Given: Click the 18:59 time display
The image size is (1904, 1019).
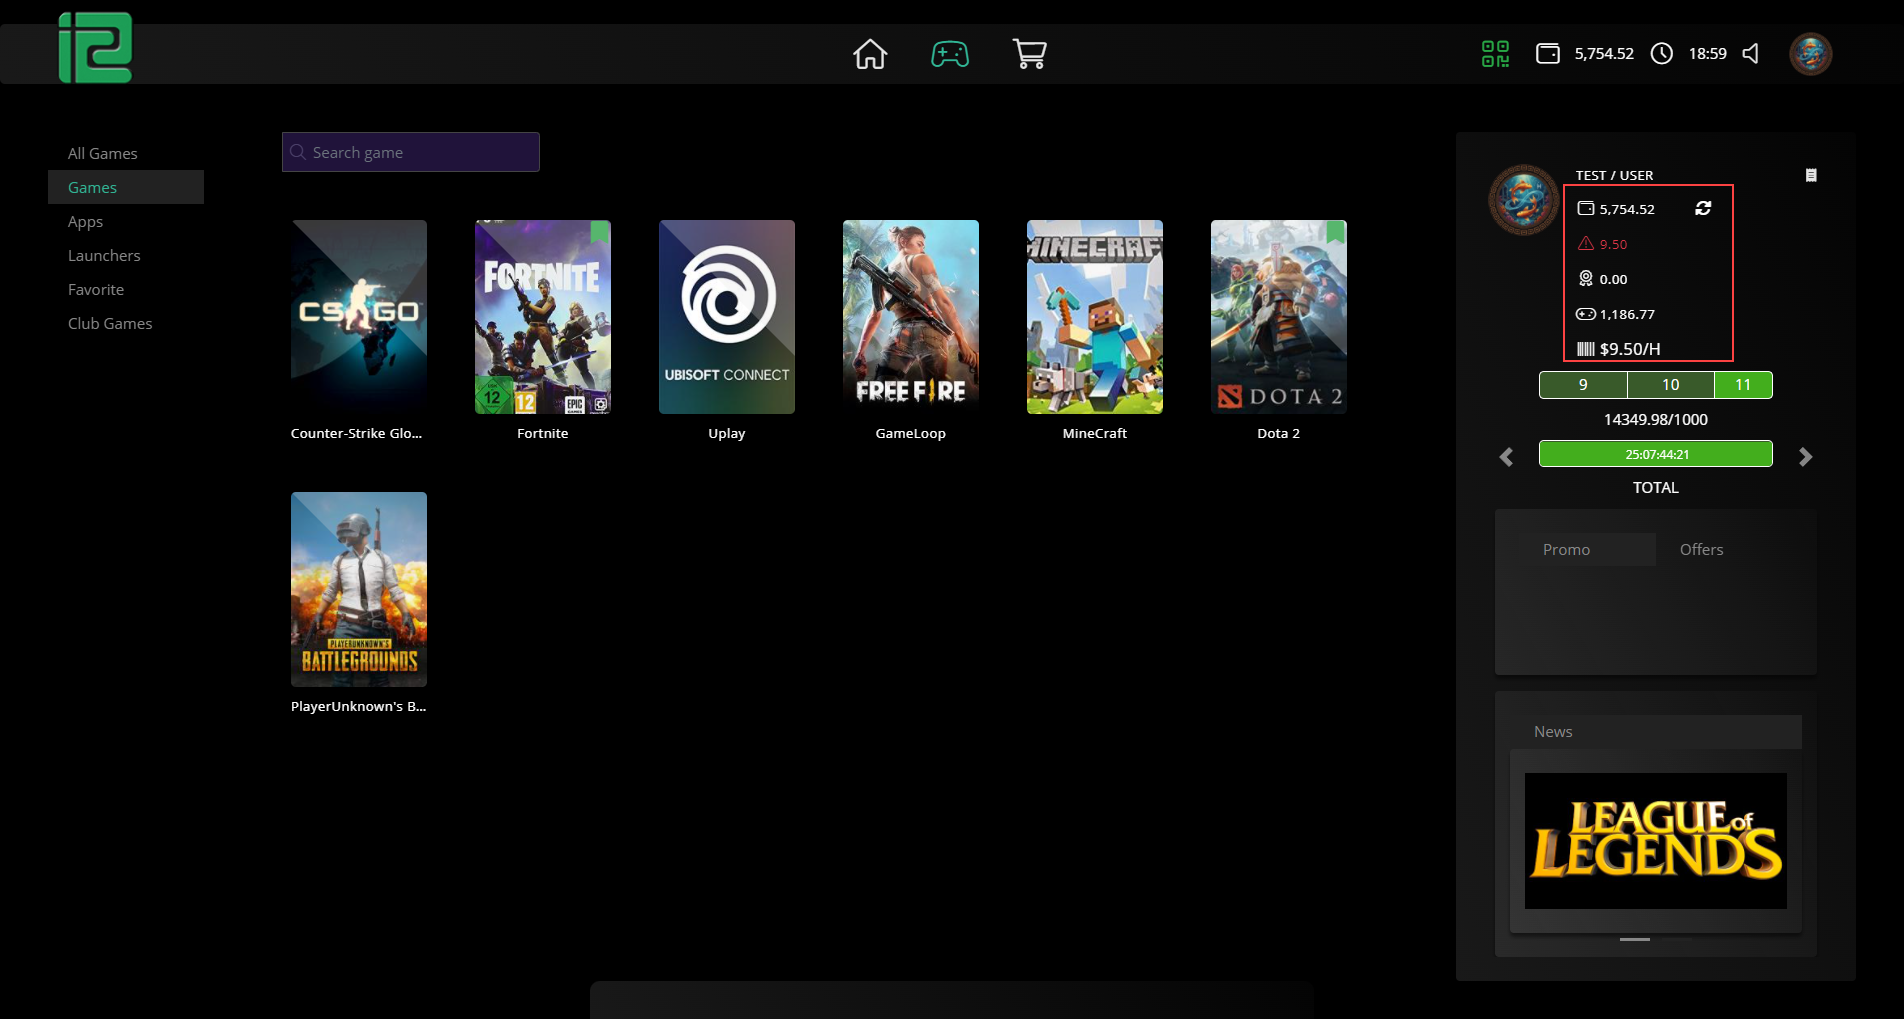Looking at the screenshot, I should point(1708,54).
